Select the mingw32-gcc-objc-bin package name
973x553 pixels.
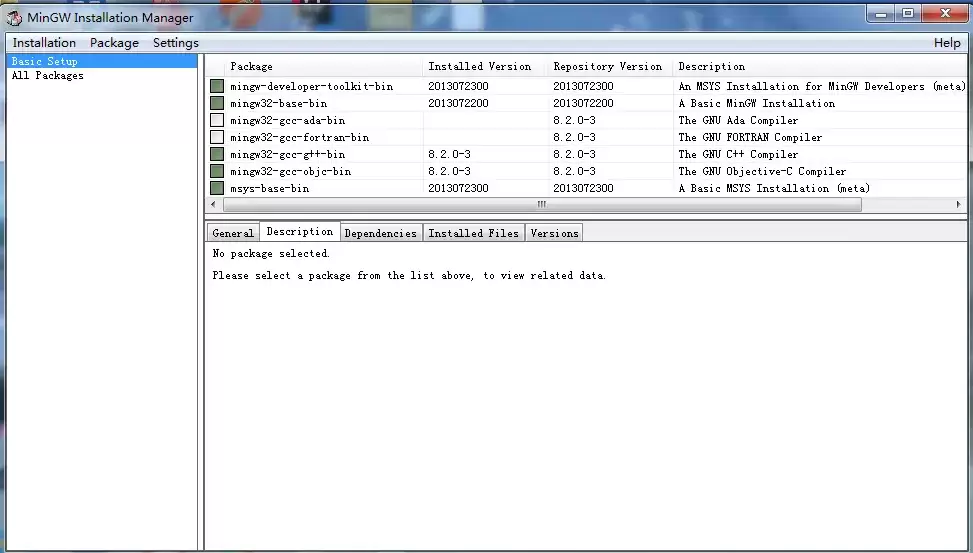point(290,171)
